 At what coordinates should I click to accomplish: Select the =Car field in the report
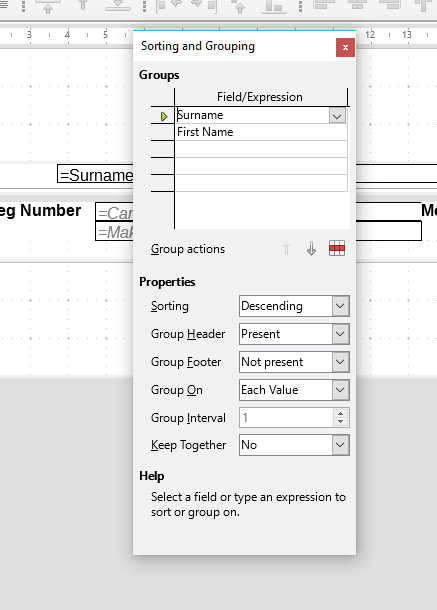tap(114, 212)
